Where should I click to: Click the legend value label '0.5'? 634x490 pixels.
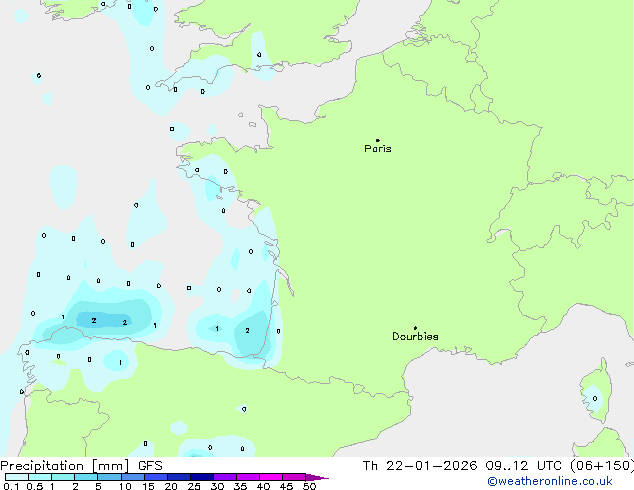pyautogui.click(x=35, y=486)
